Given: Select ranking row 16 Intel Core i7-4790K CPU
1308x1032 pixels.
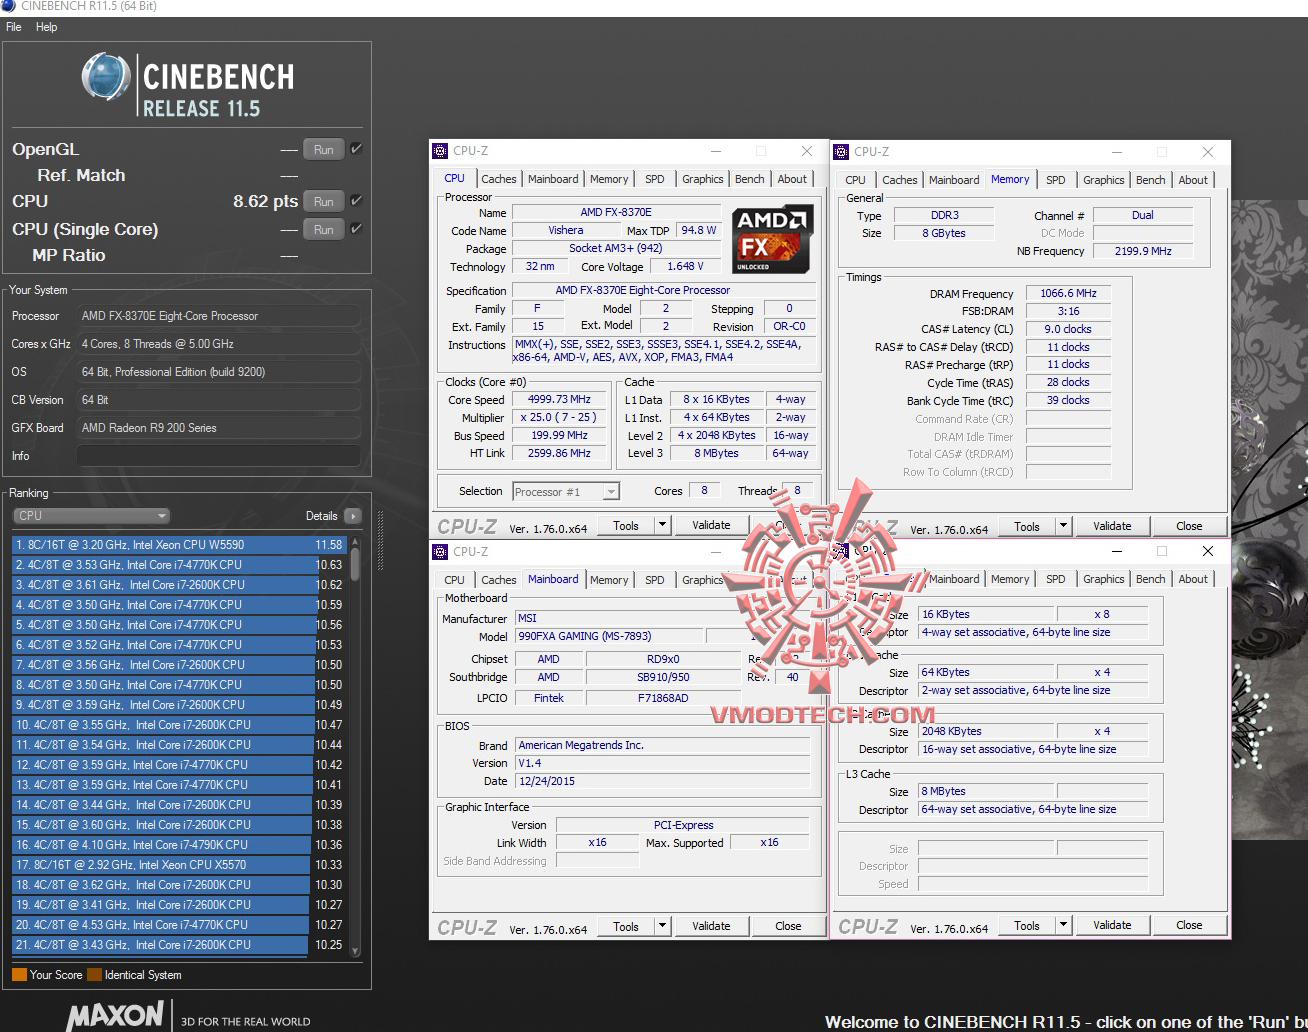Looking at the screenshot, I should point(178,845).
